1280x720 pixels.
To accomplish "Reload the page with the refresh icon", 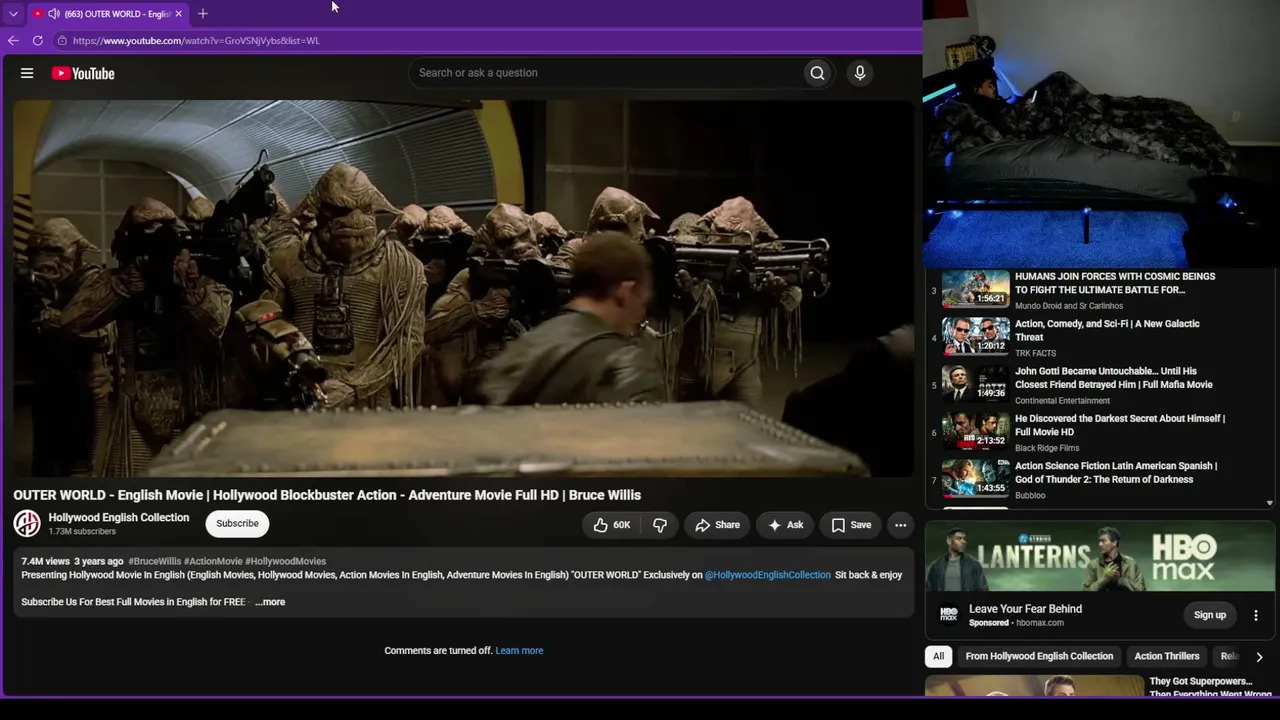I will coord(38,41).
